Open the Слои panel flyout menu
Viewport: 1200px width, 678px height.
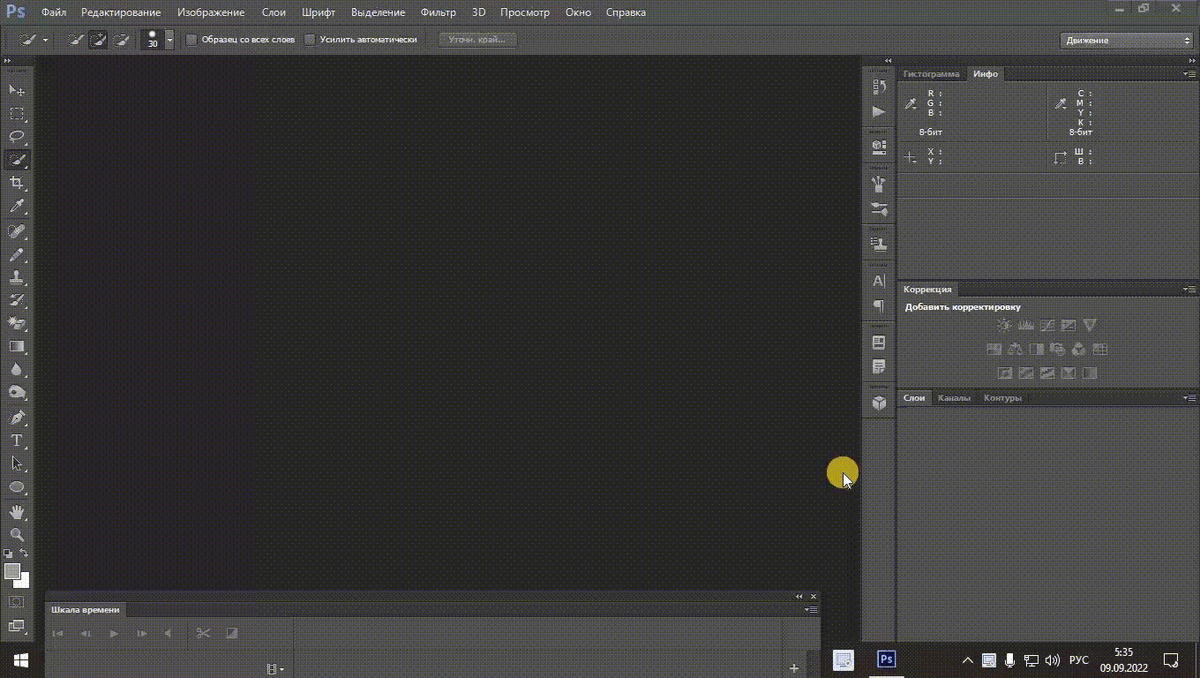click(1189, 398)
